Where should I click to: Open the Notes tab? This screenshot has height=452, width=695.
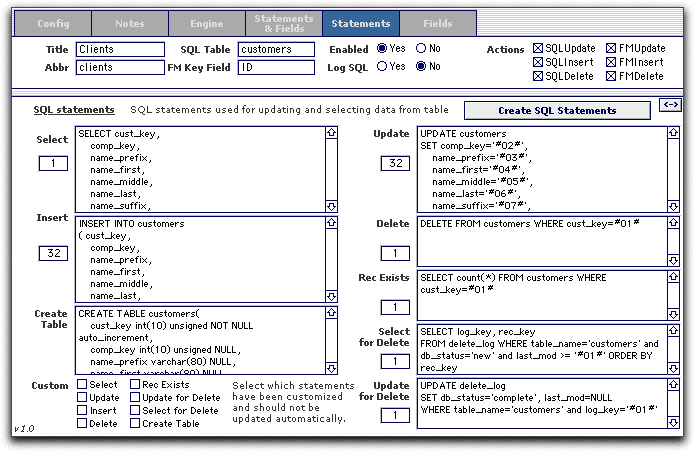130,23
